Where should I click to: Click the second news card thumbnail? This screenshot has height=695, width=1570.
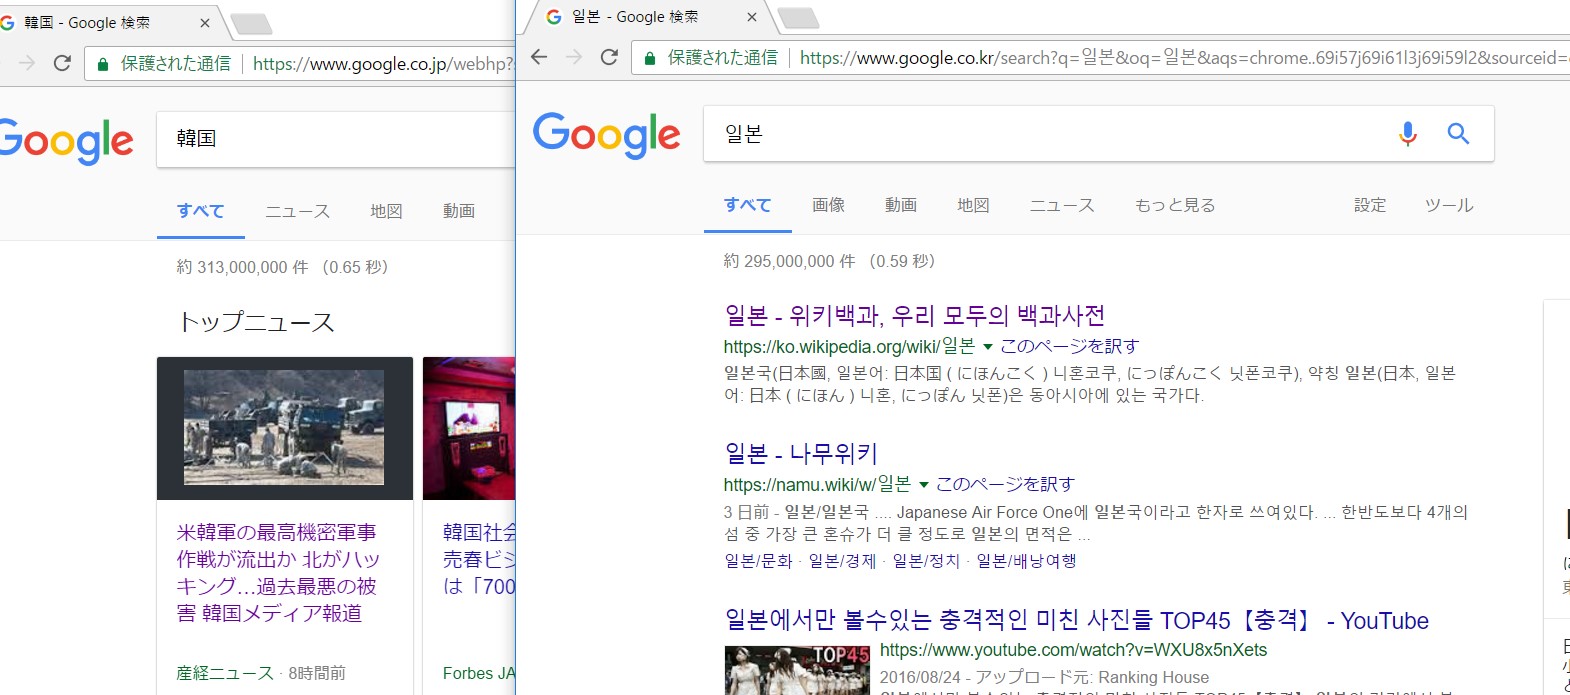[x=469, y=428]
